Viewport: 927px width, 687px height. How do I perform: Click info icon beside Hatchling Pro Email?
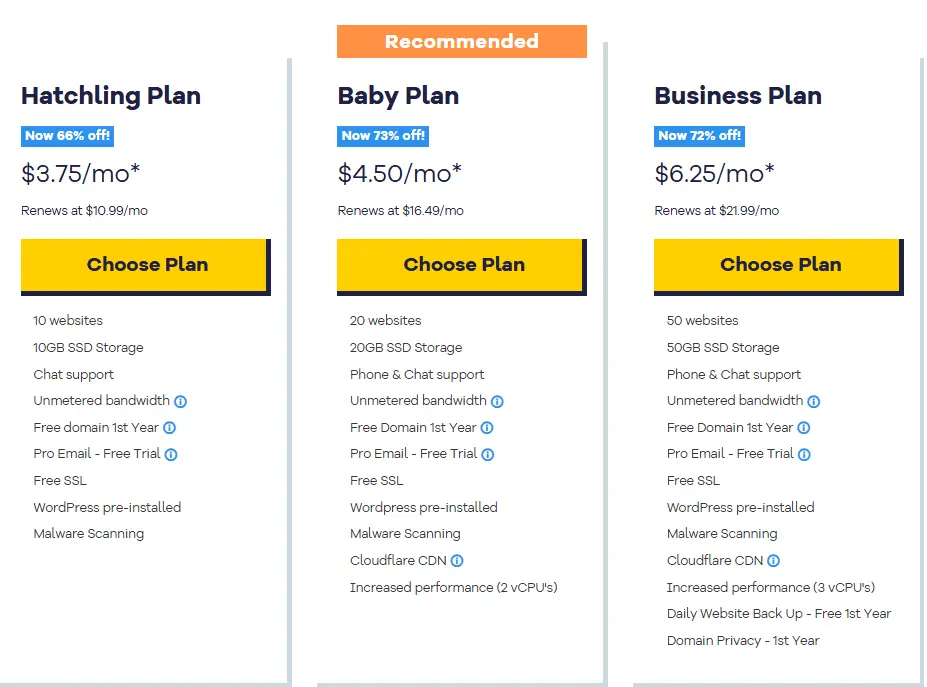(x=171, y=454)
